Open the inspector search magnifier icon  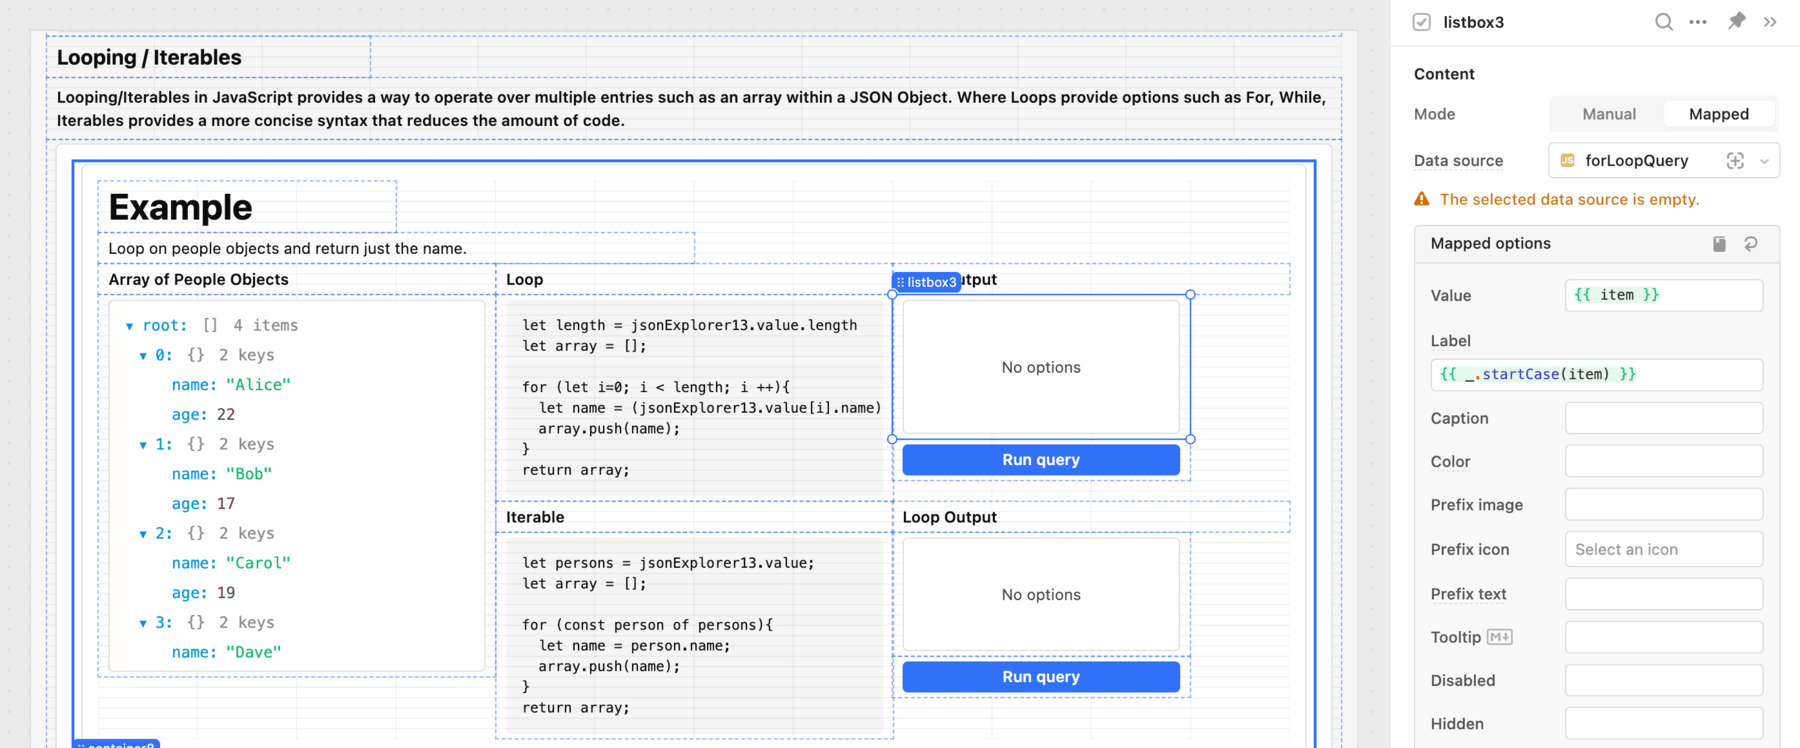click(1663, 22)
